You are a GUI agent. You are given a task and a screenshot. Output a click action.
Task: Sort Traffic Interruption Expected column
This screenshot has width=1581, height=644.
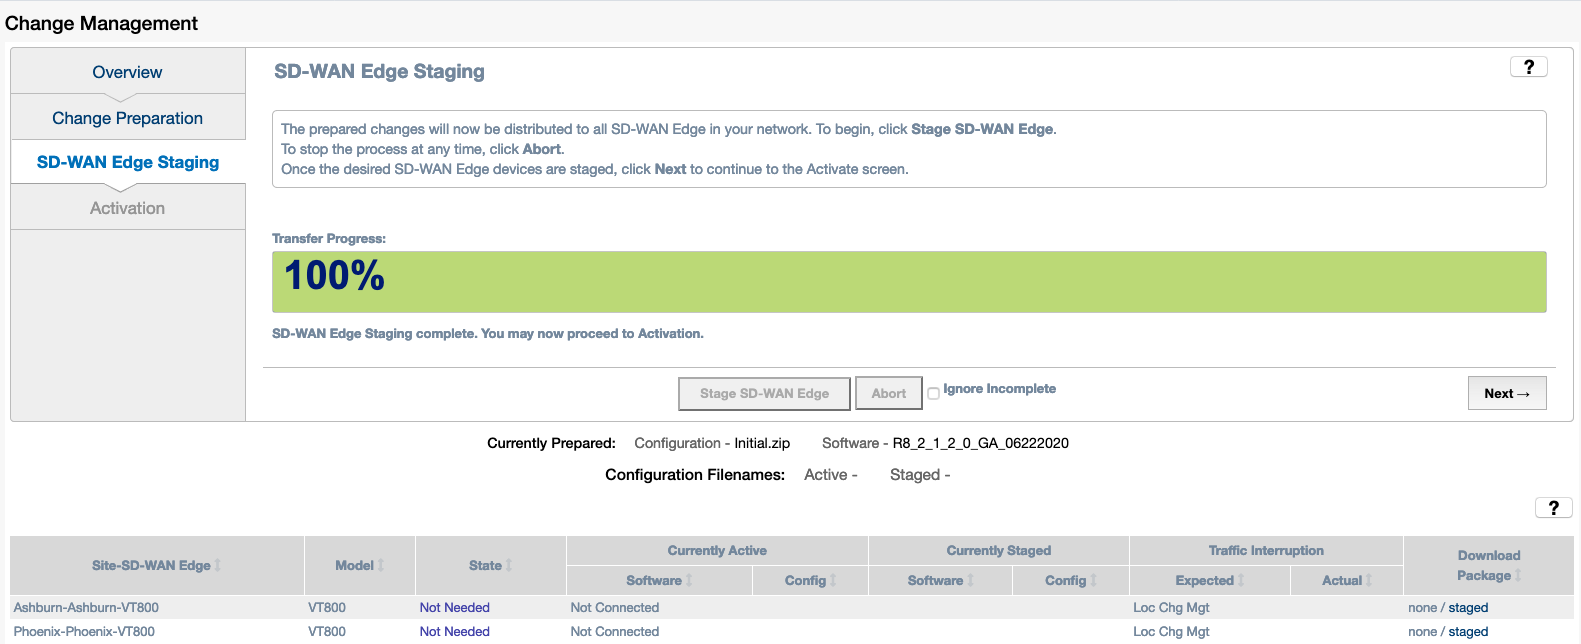[1241, 580]
